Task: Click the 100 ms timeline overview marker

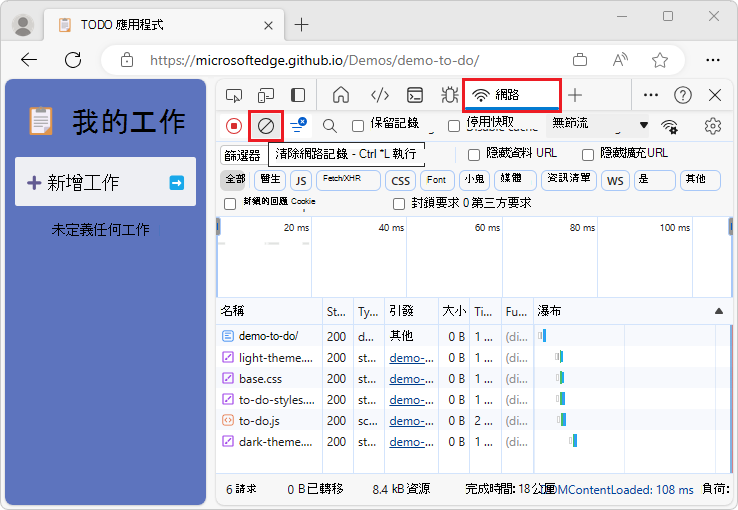Action: pyautogui.click(x=675, y=228)
